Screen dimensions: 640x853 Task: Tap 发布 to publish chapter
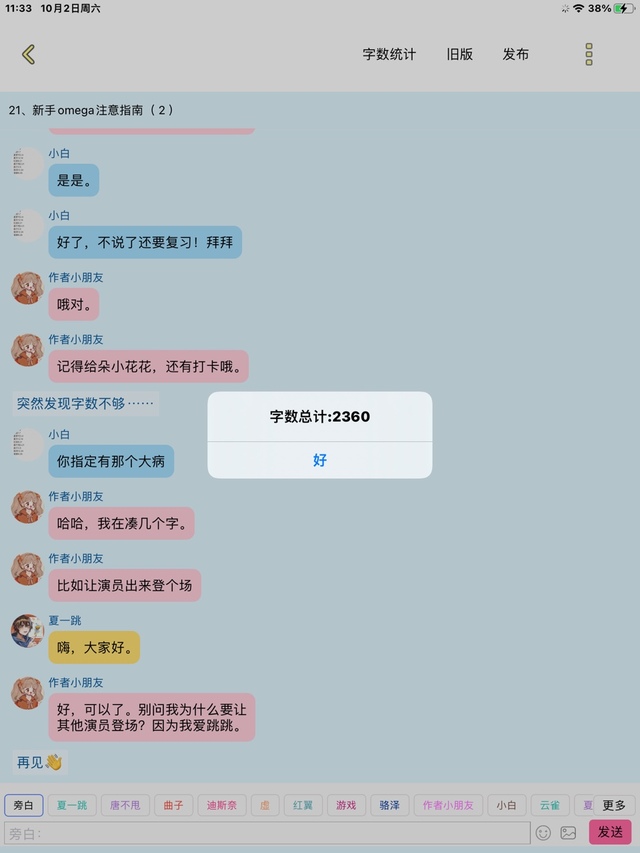coord(515,54)
